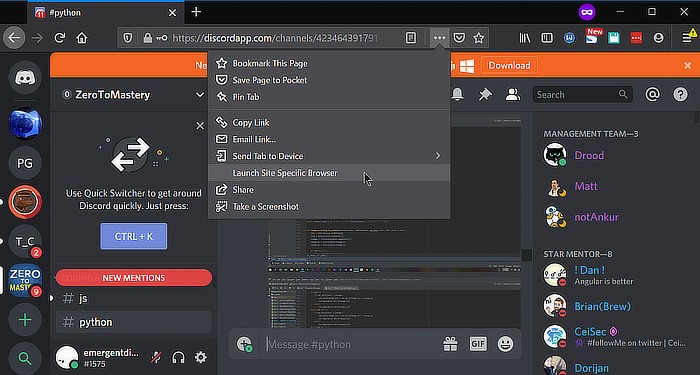Expand Send Tab to Device submenu

[x=329, y=156]
